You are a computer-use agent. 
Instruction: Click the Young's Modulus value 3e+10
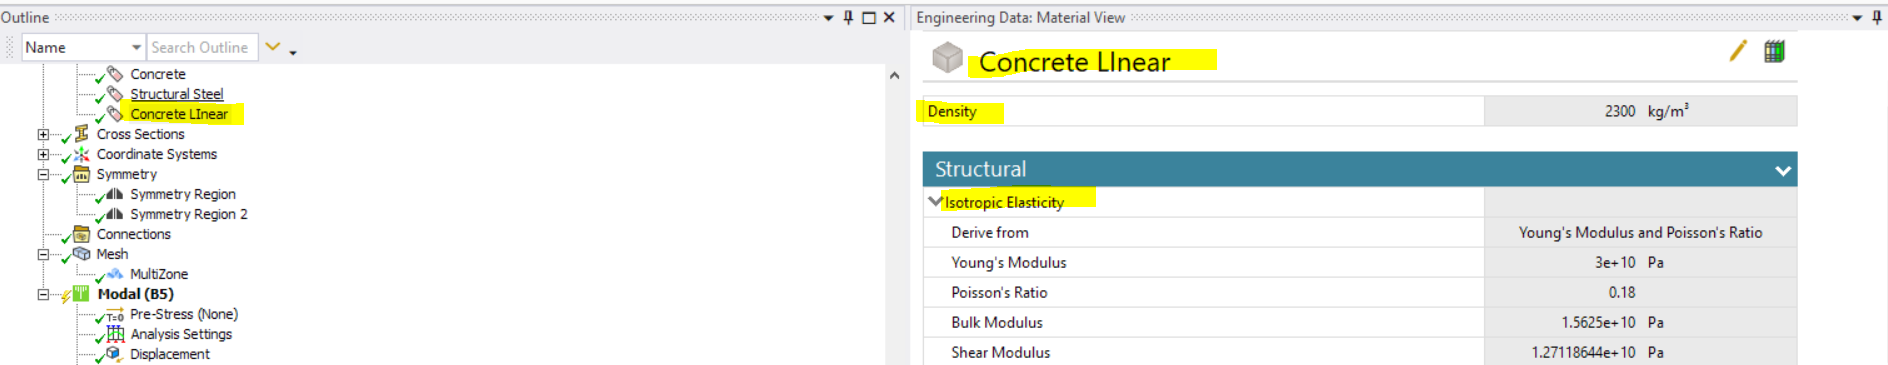tap(1640, 262)
